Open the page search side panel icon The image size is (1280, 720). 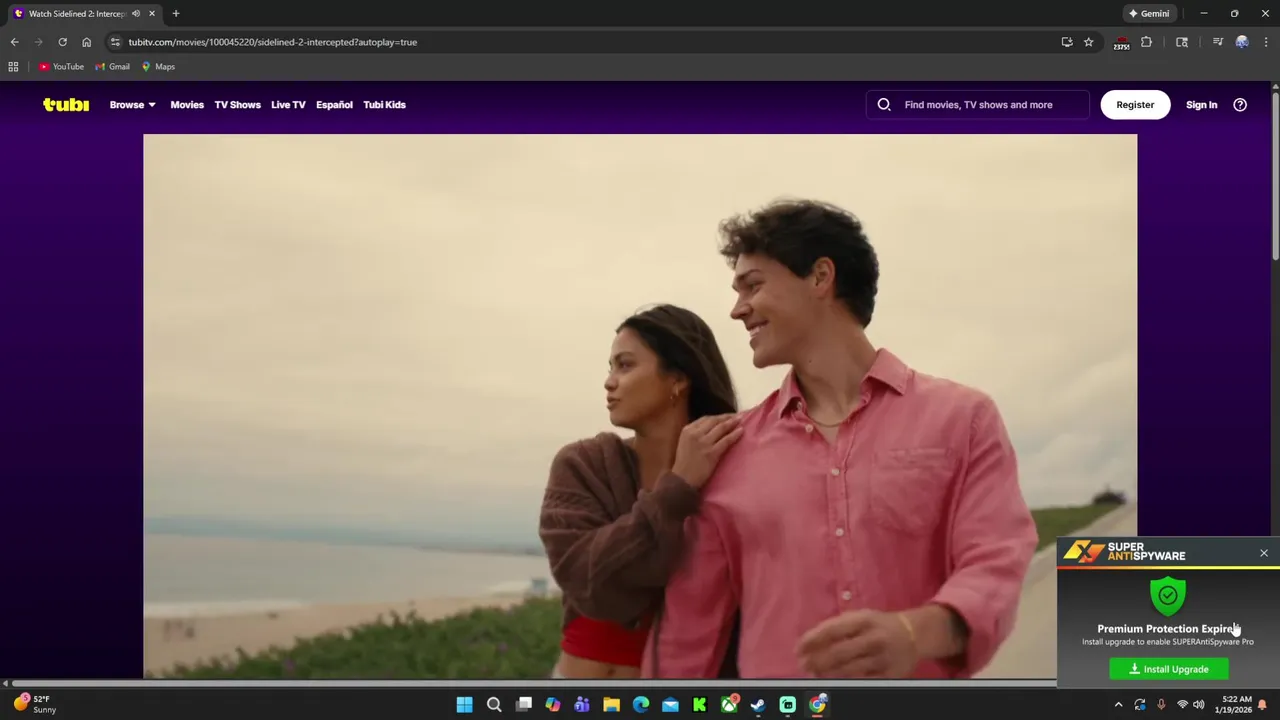point(1182,42)
